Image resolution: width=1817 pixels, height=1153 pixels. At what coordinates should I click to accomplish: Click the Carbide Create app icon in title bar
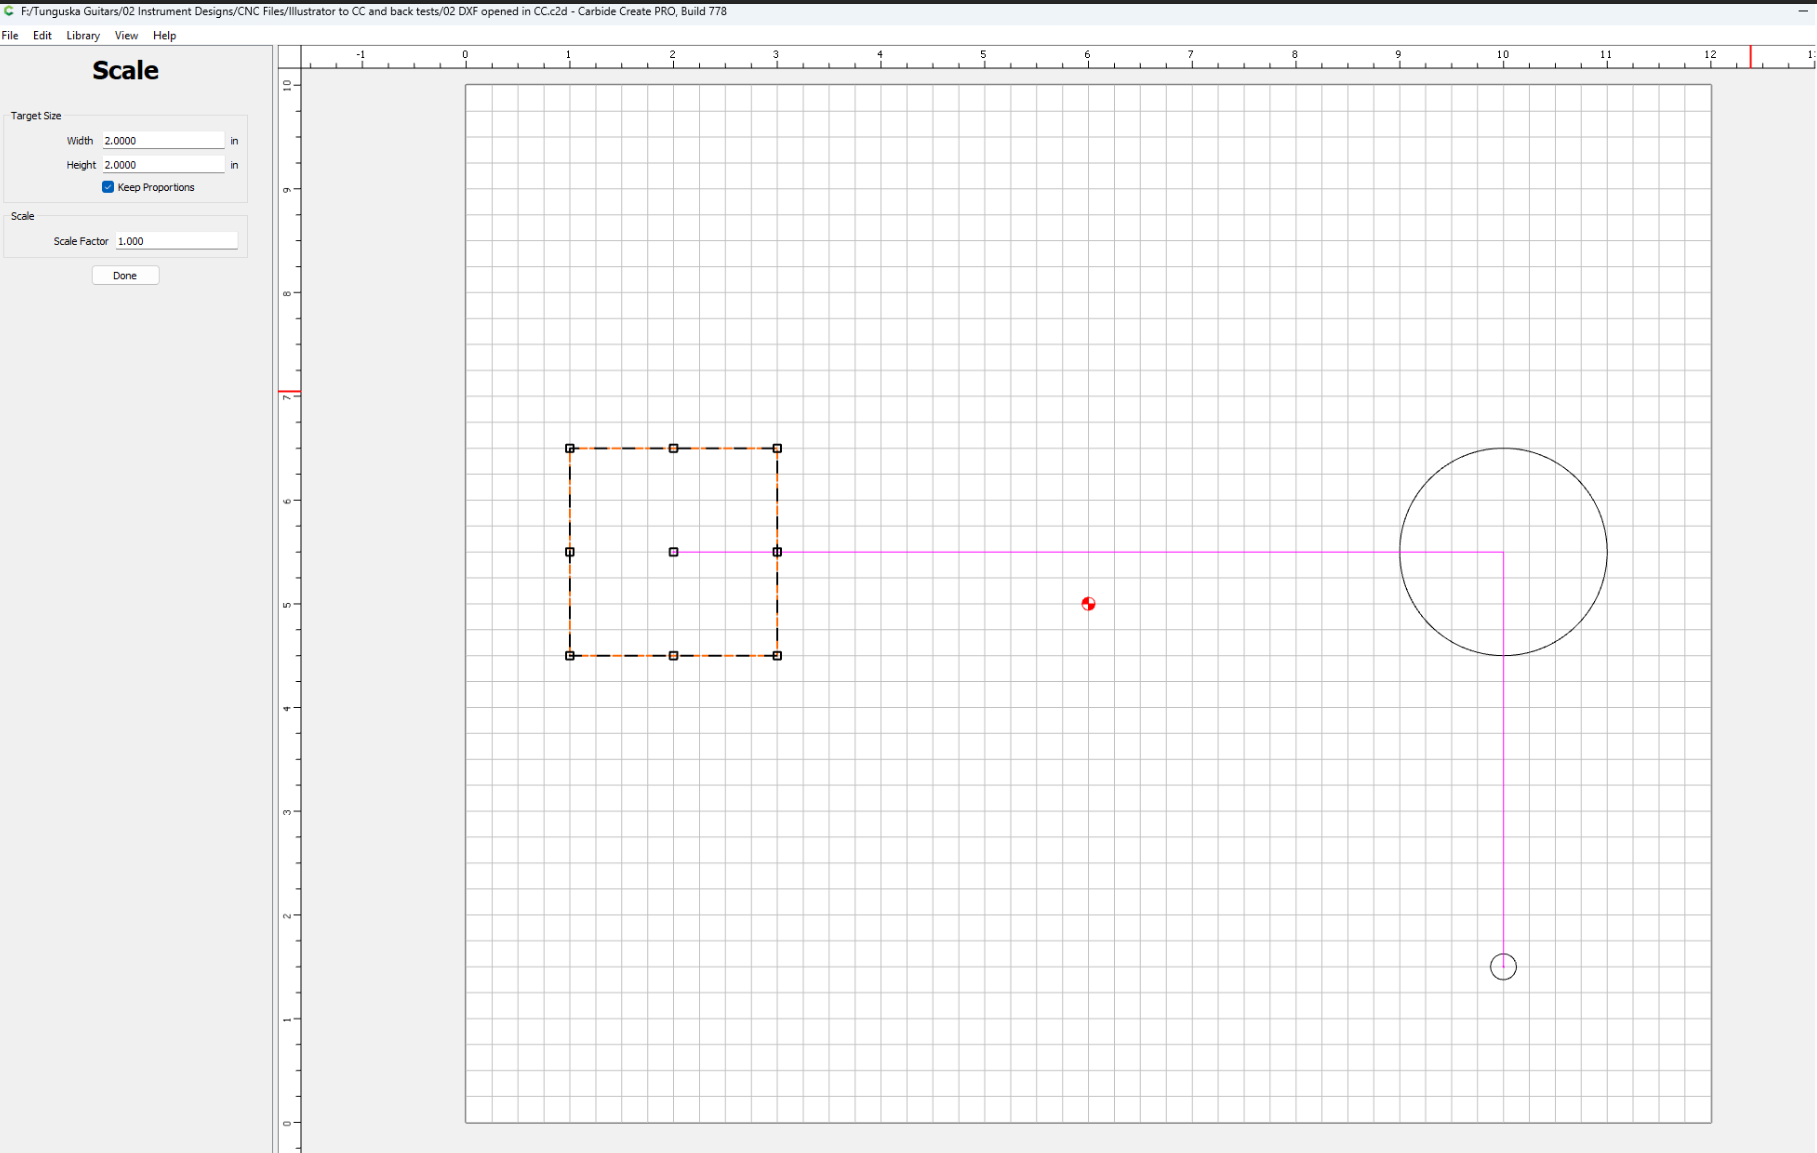point(9,11)
